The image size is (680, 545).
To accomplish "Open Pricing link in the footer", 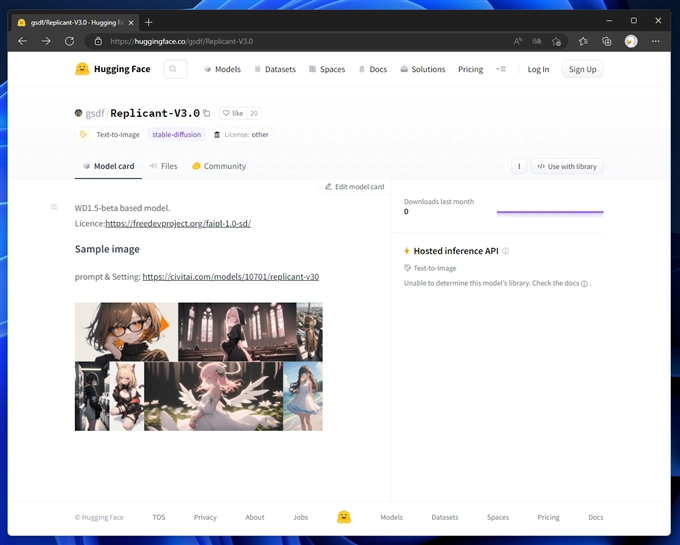I will click(549, 517).
